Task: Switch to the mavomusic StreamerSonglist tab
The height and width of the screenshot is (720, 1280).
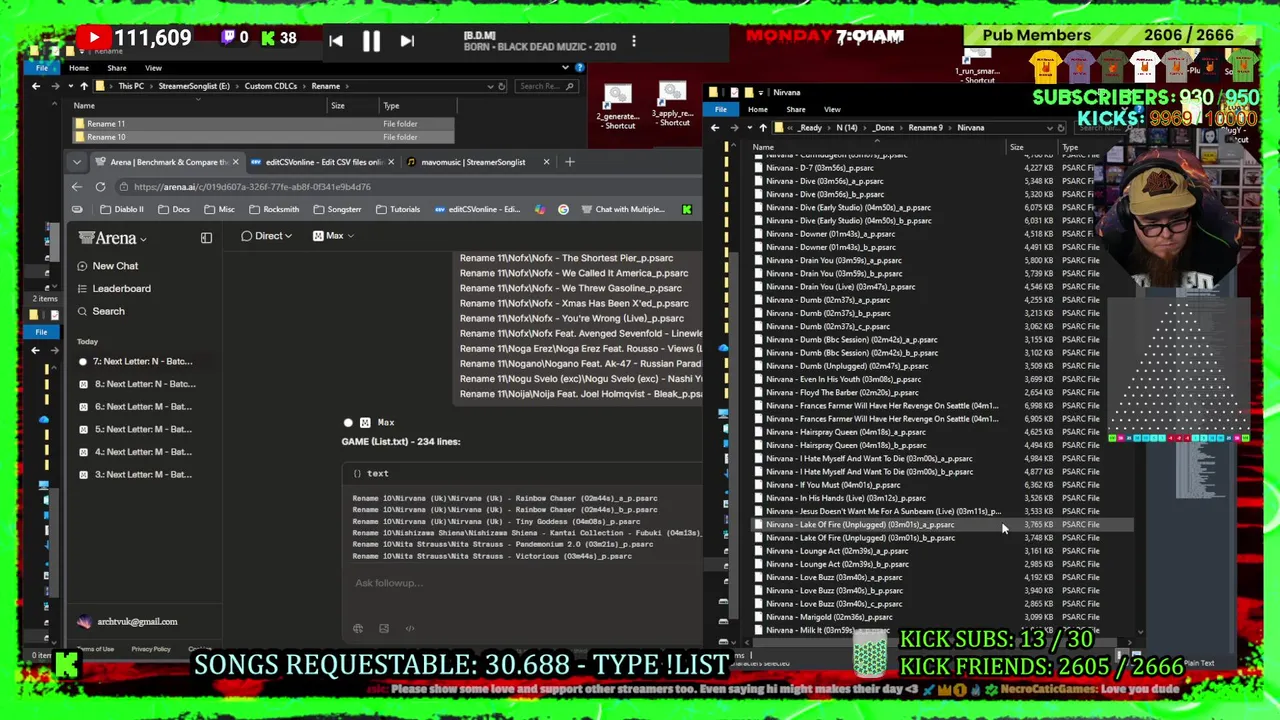Action: [x=478, y=162]
